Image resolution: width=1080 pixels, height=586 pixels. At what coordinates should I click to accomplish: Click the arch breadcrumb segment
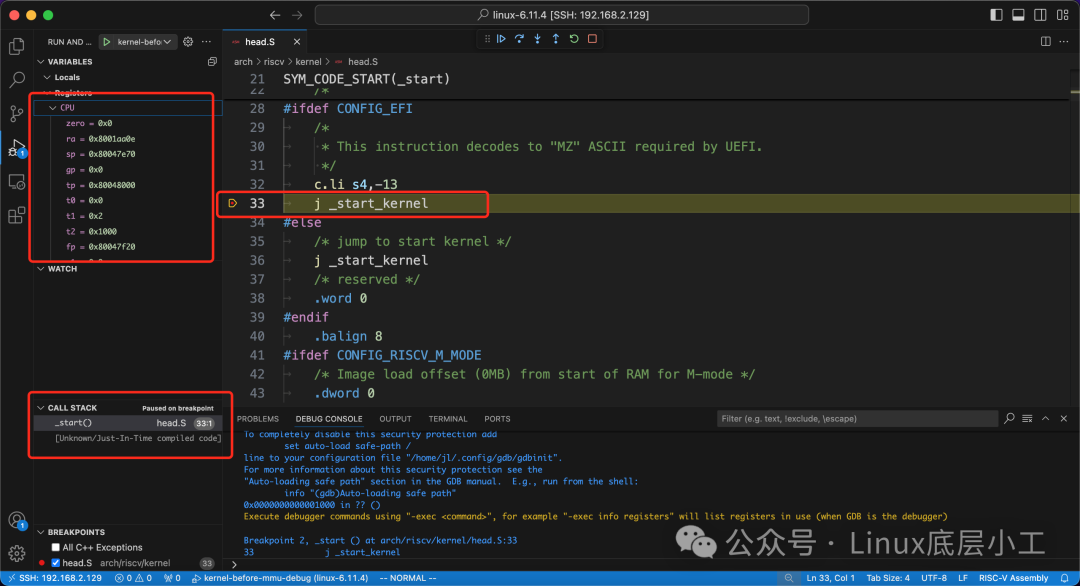coord(243,62)
